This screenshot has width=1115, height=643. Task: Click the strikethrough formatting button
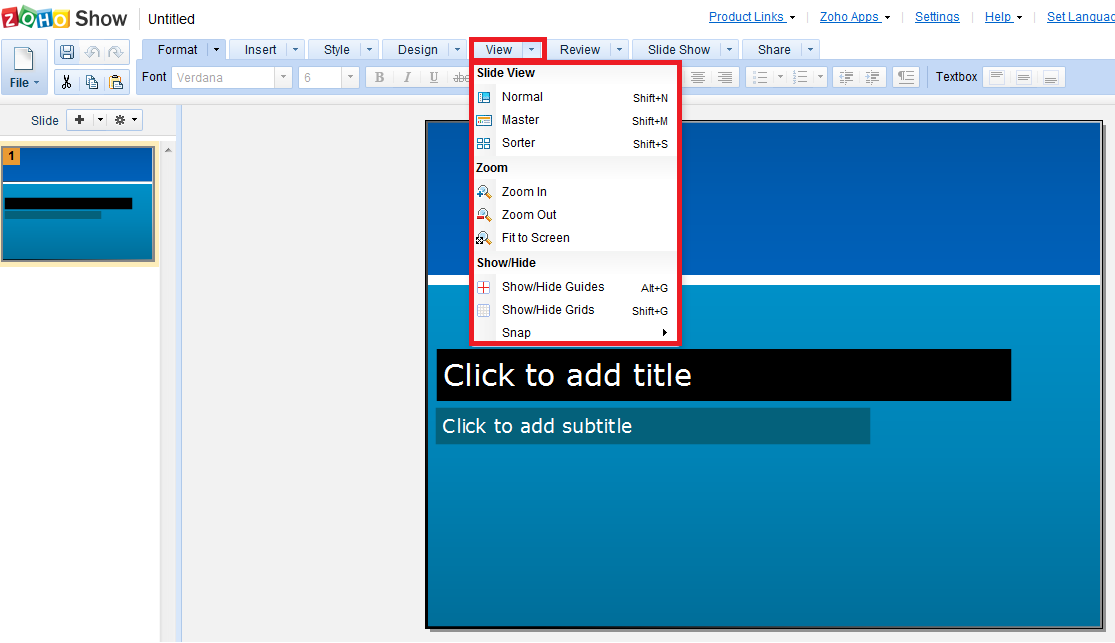(x=461, y=77)
